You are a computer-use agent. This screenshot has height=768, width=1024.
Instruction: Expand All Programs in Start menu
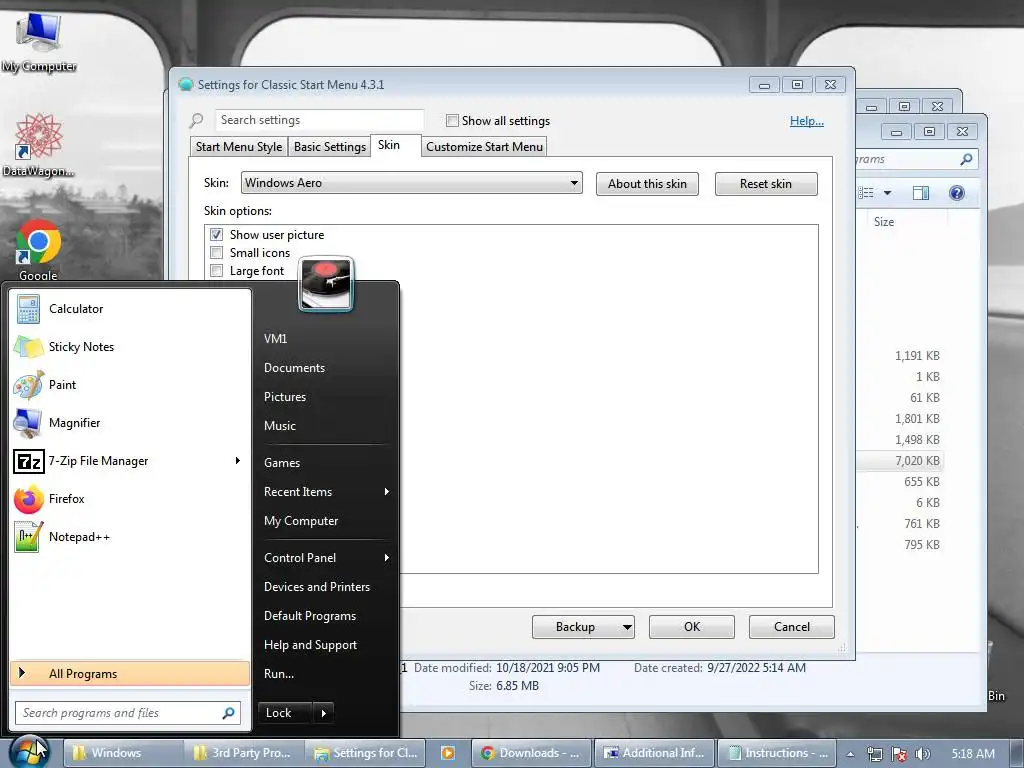[x=130, y=674]
